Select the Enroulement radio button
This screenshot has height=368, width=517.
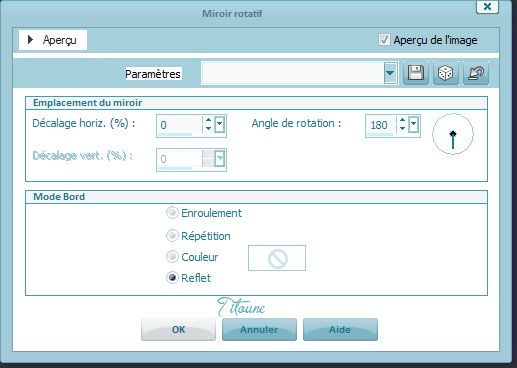pos(172,212)
